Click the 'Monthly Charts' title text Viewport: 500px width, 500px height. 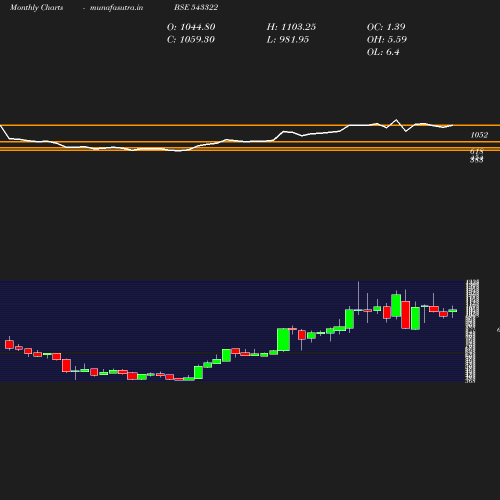click(x=36, y=7)
